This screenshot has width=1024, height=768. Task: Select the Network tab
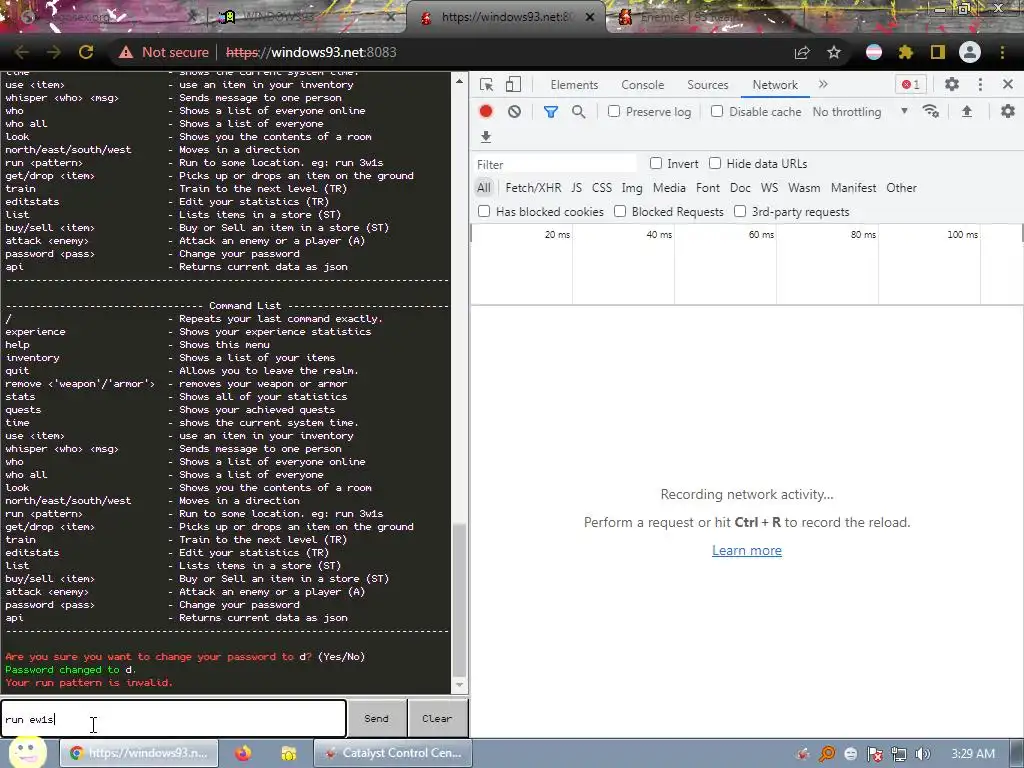(775, 85)
